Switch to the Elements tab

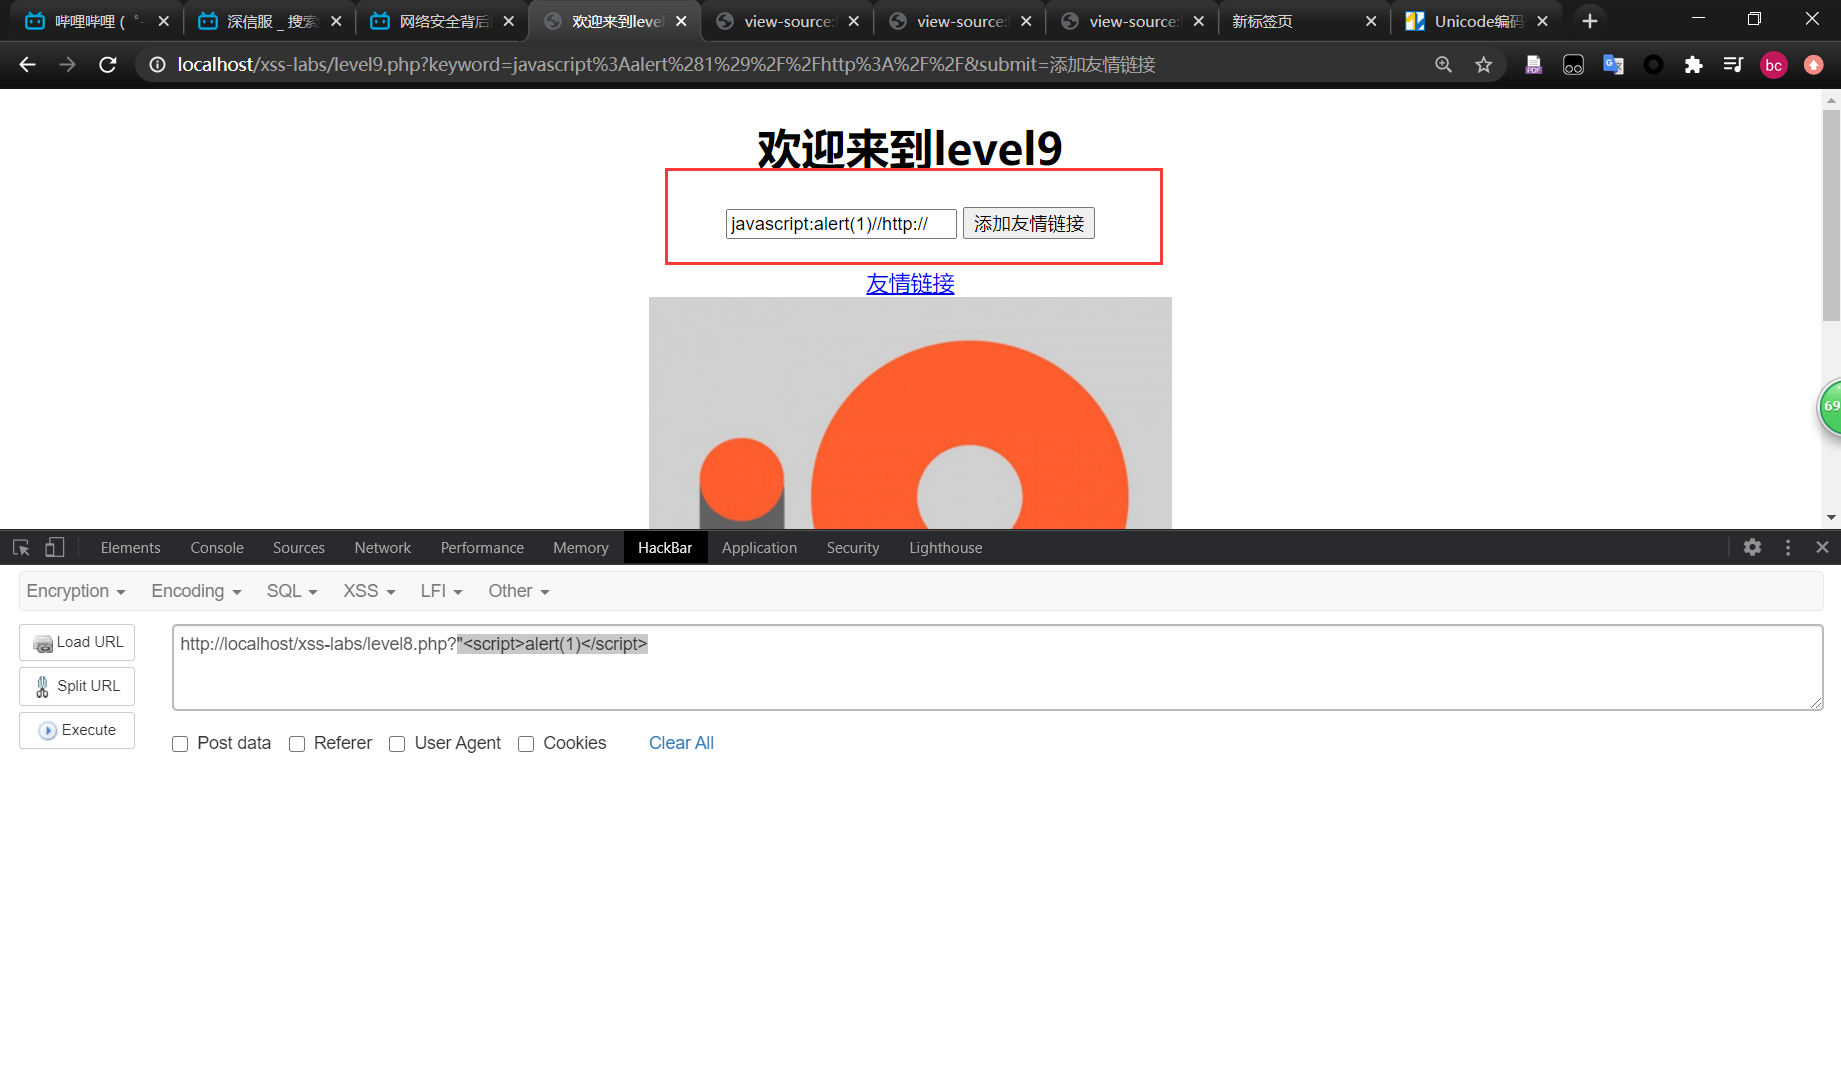point(130,548)
